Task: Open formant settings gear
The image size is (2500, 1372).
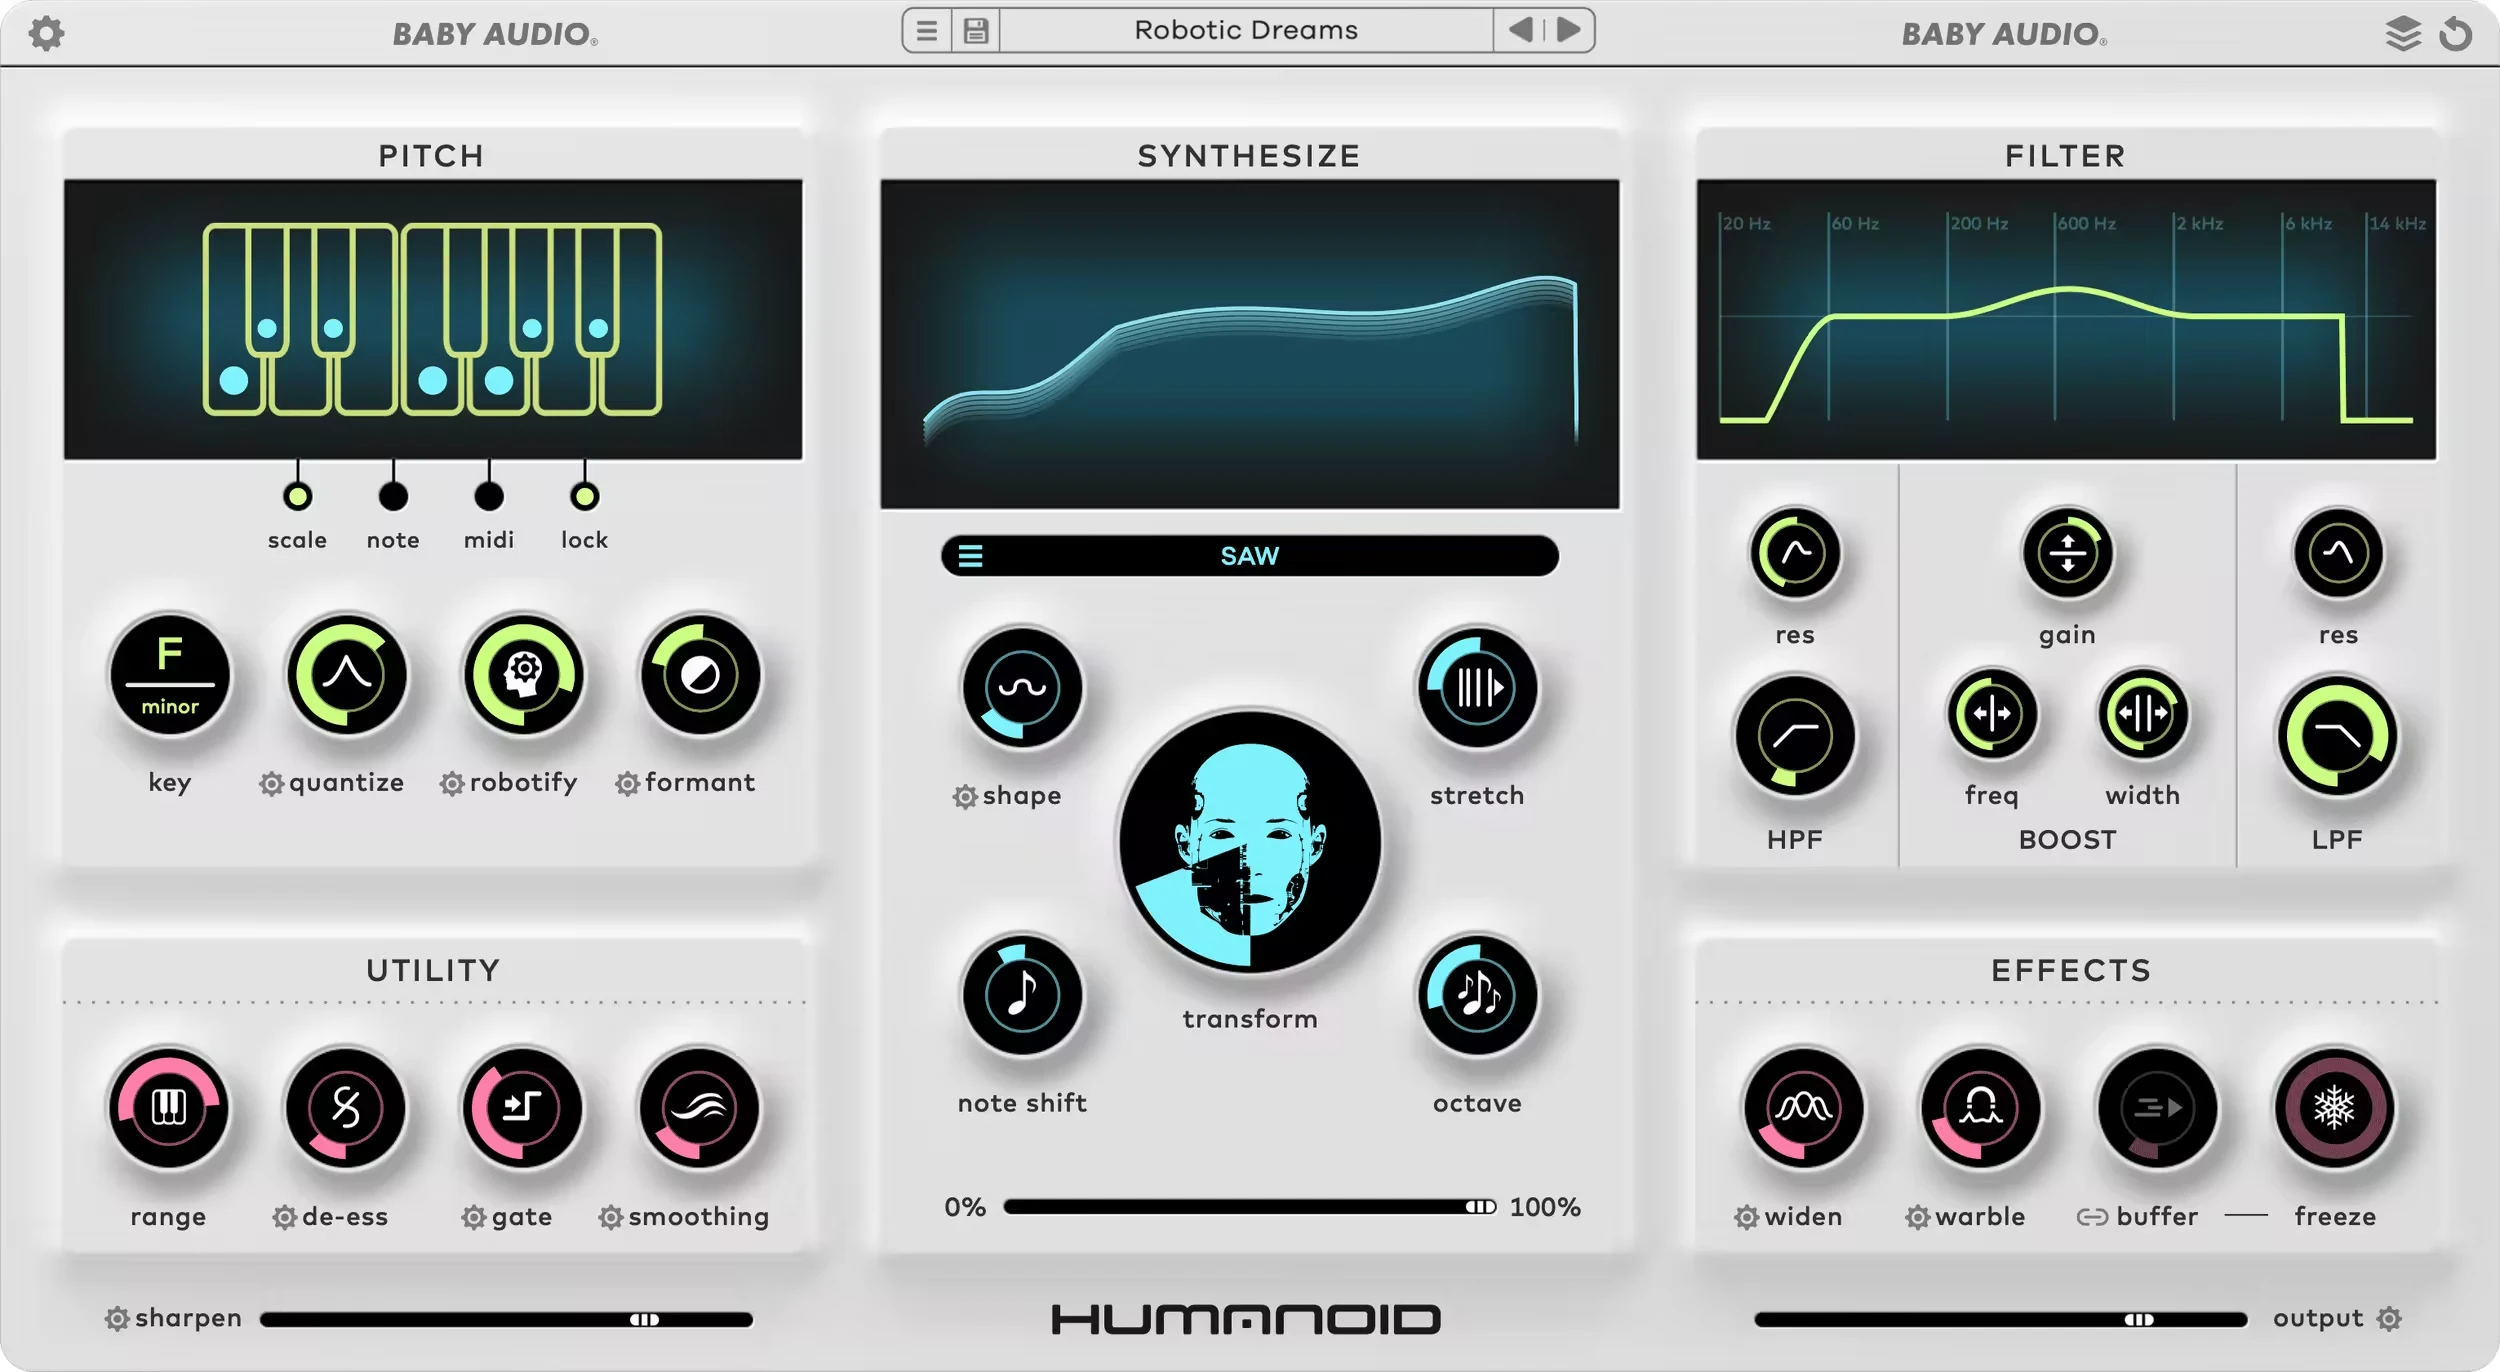Action: pyautogui.click(x=627, y=784)
